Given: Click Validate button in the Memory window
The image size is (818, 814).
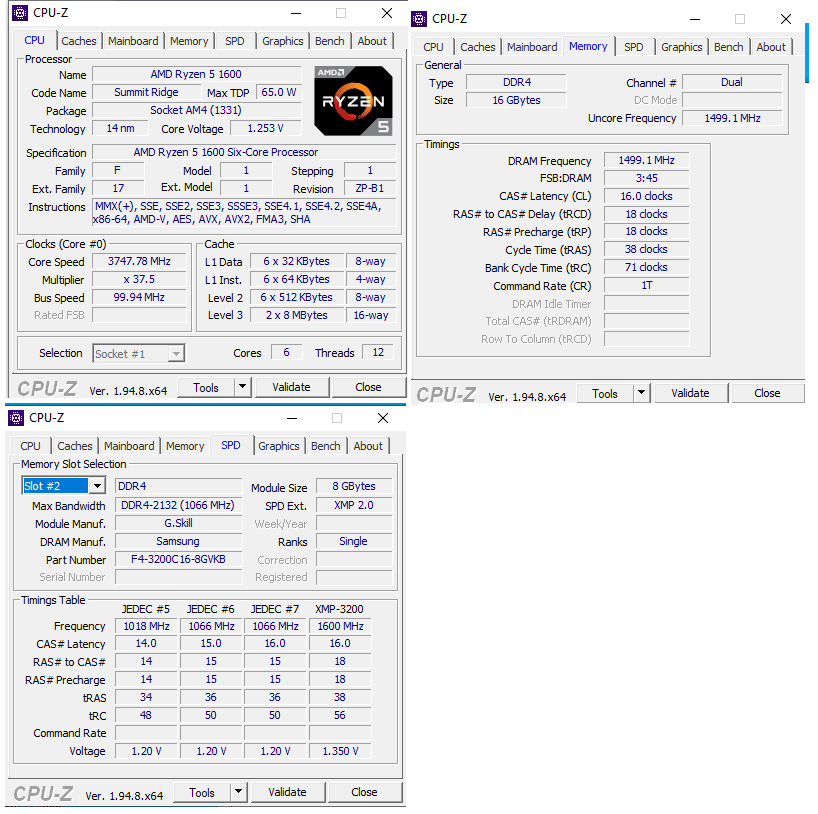Looking at the screenshot, I should [x=690, y=393].
